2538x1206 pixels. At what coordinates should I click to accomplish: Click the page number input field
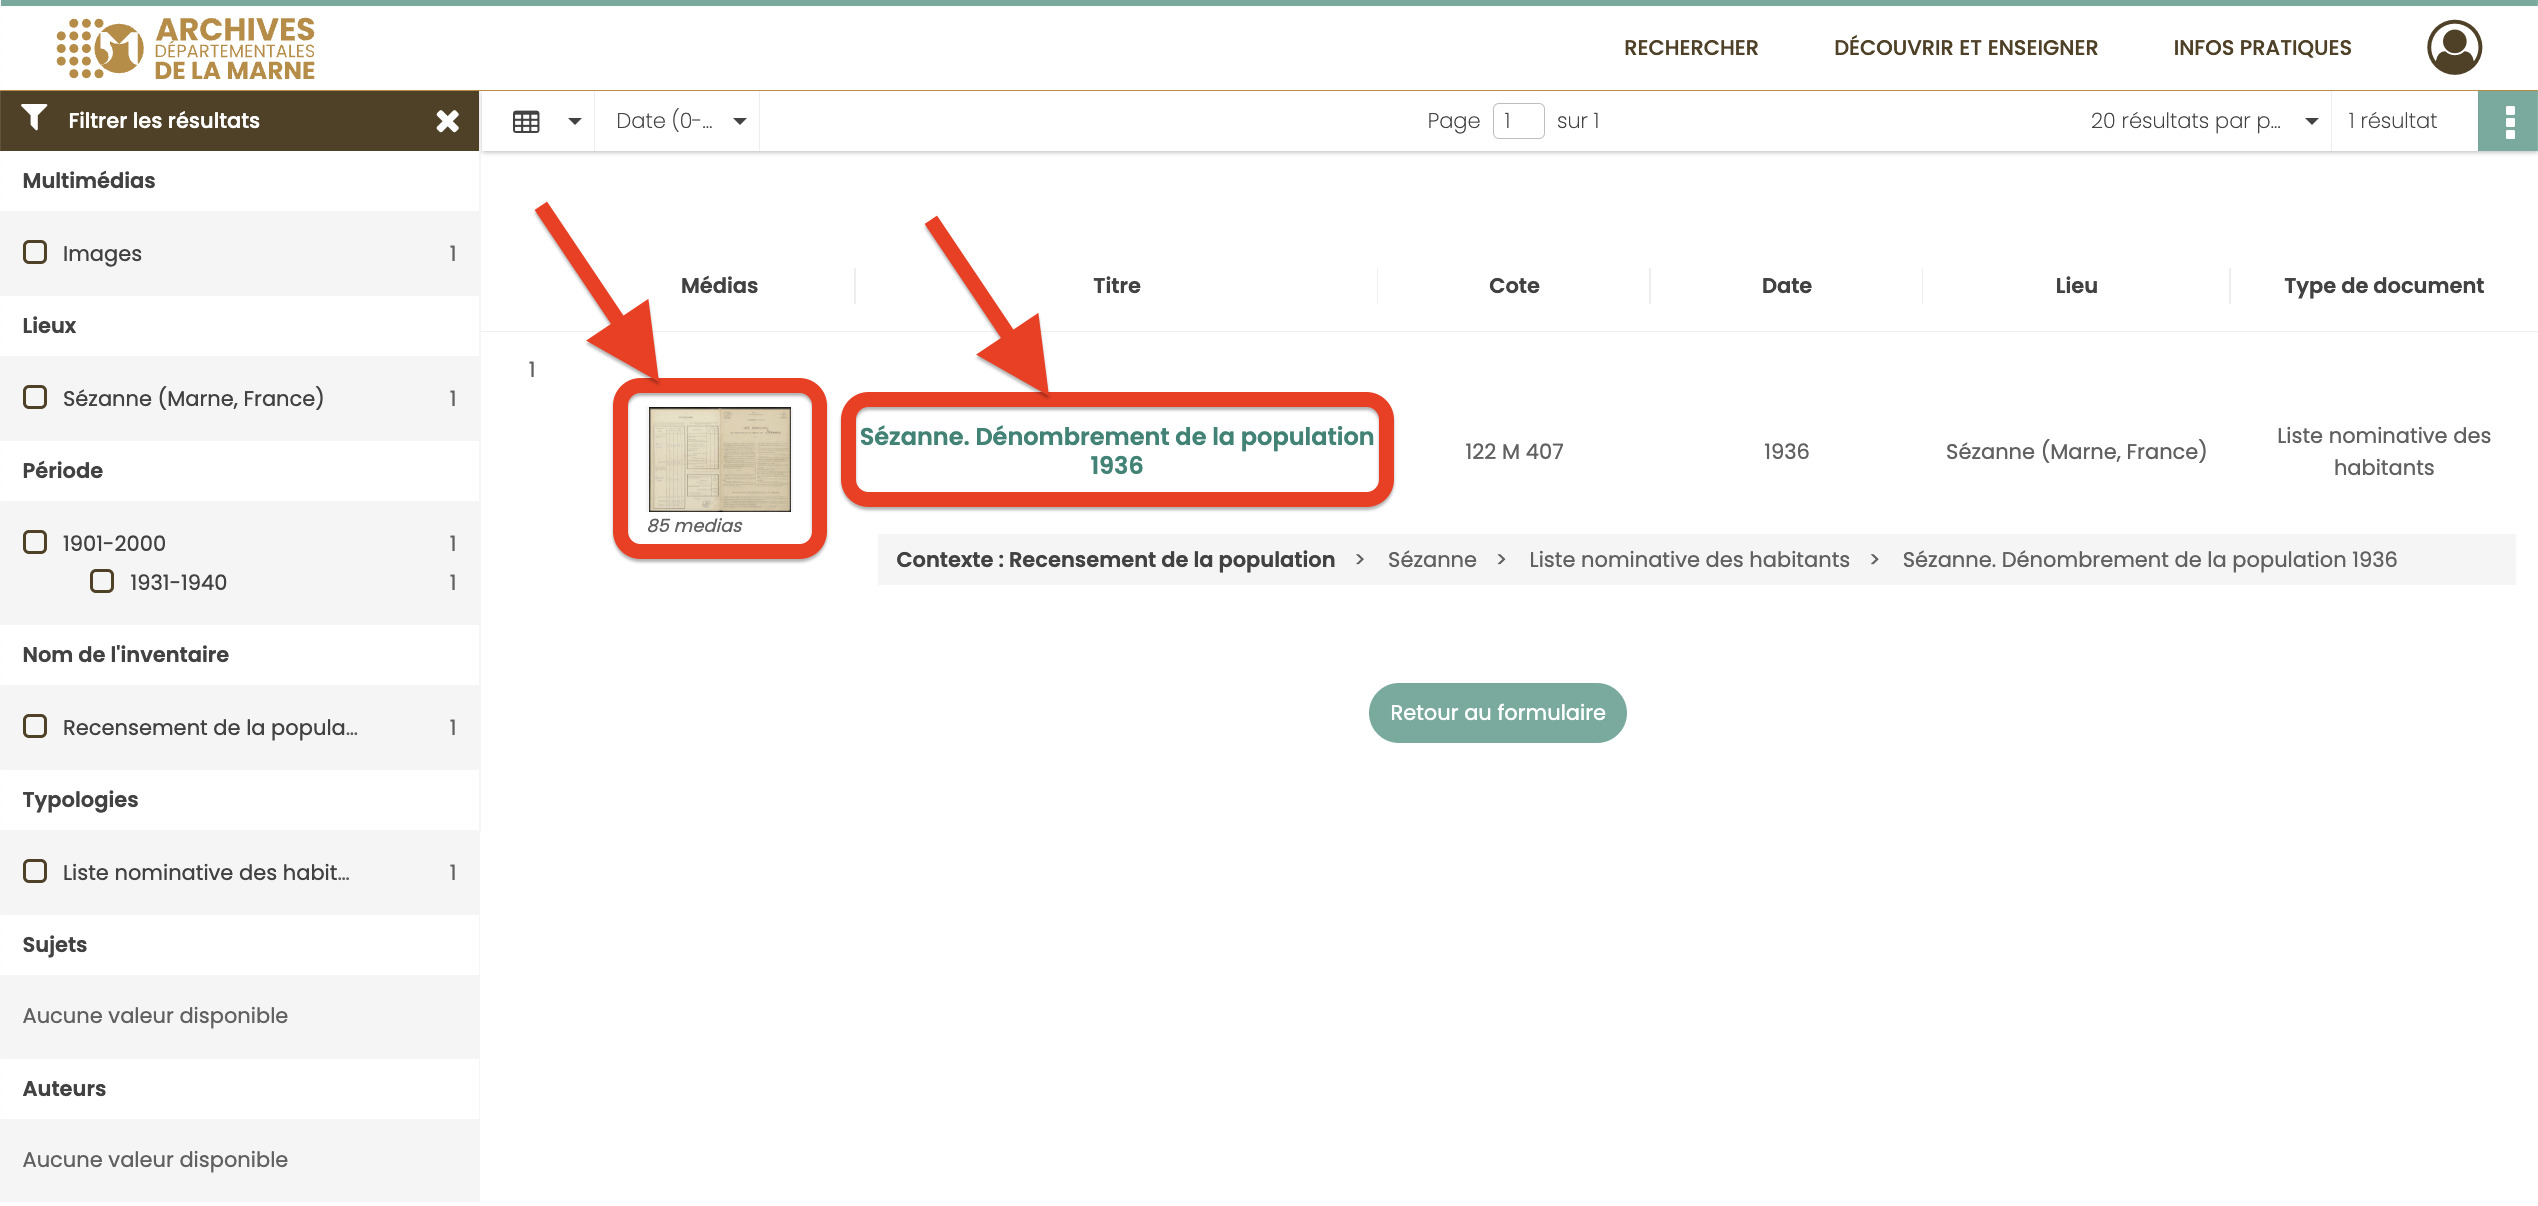click(x=1517, y=120)
